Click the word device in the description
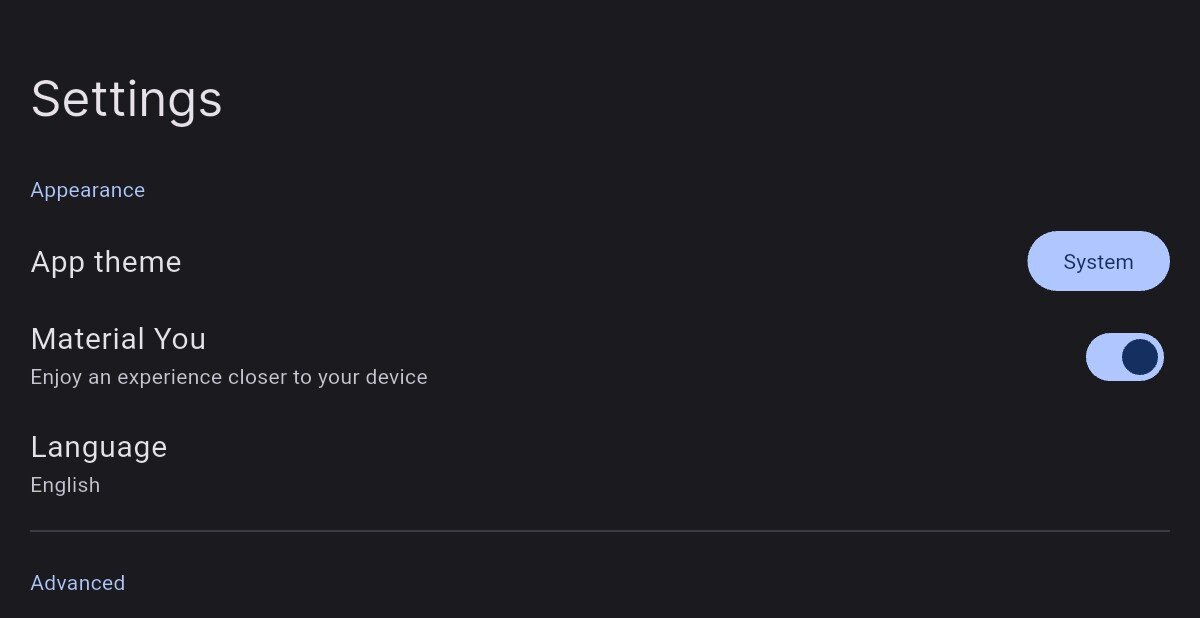The height and width of the screenshot is (618, 1200). 398,378
